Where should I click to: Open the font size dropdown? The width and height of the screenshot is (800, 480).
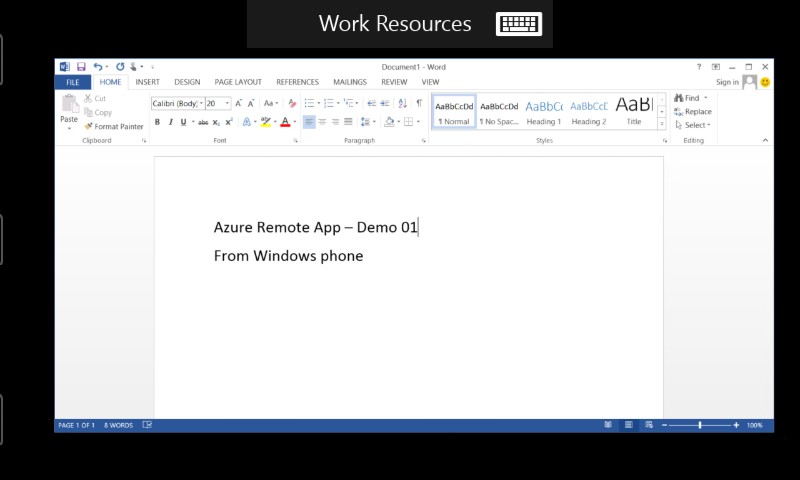click(x=227, y=103)
